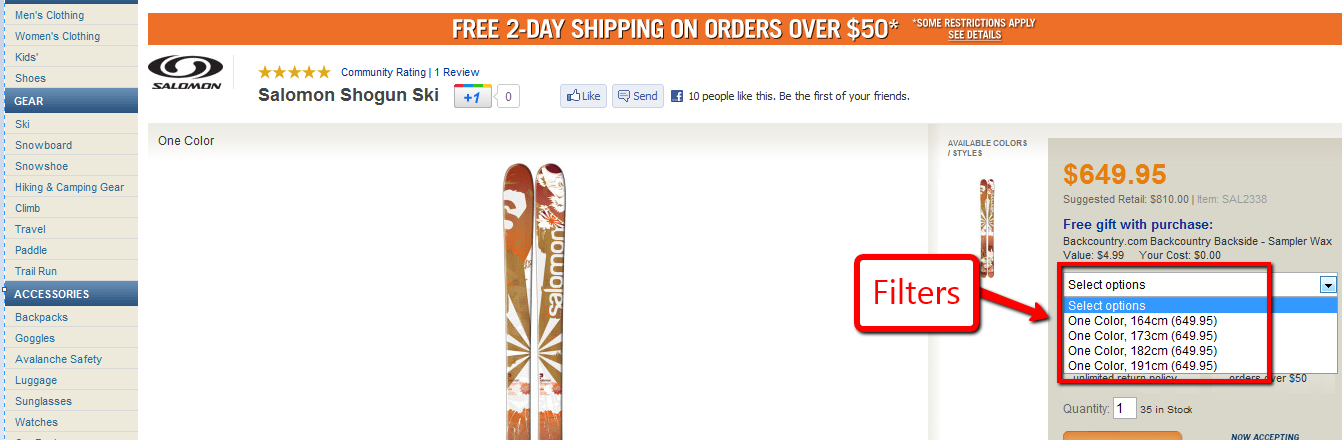Open the Avalanche Safety accessories link

58,359
